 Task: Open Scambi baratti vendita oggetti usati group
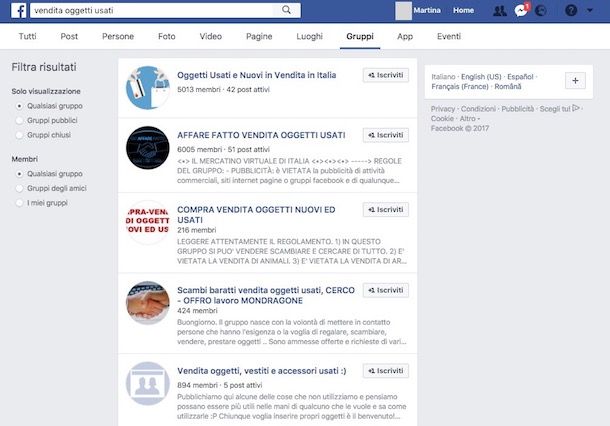266,295
